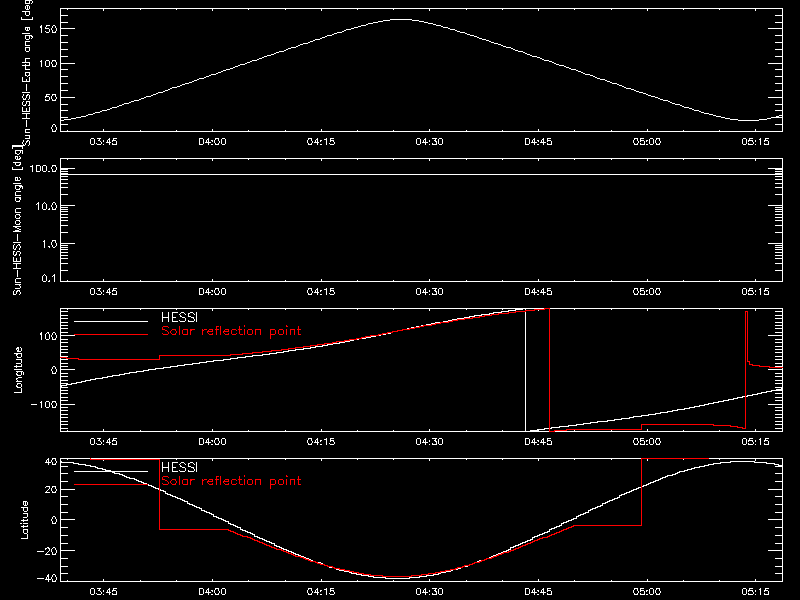This screenshot has height=600, width=800.
Task: Select 04:45 time label under the Moon angle plot
Action: click(x=538, y=292)
